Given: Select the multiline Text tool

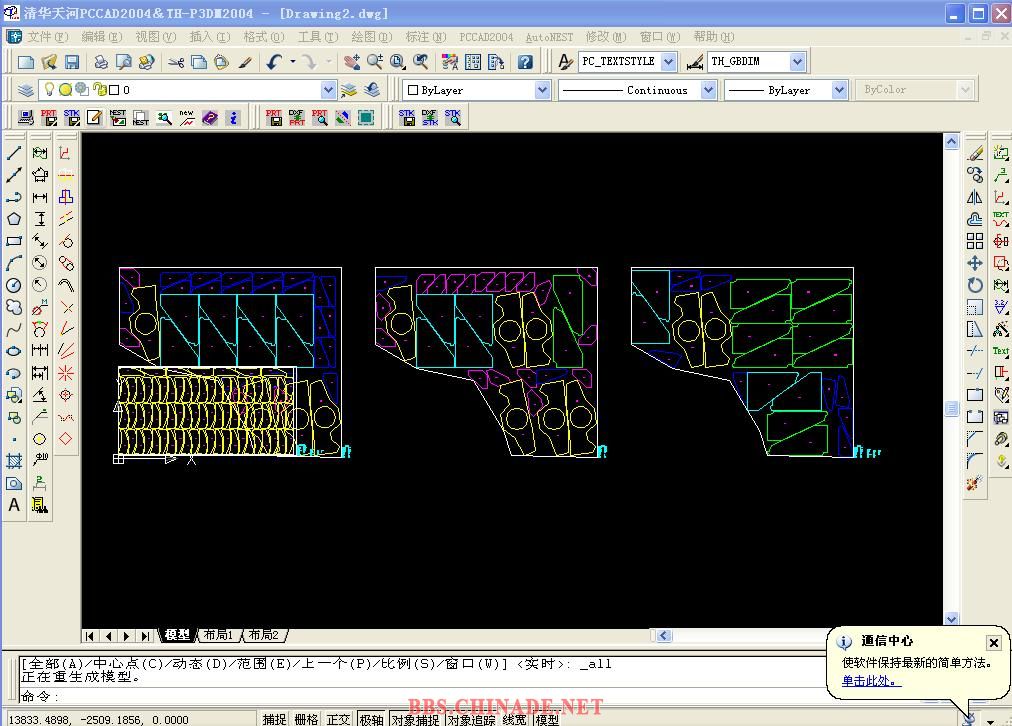Looking at the screenshot, I should (x=14, y=505).
